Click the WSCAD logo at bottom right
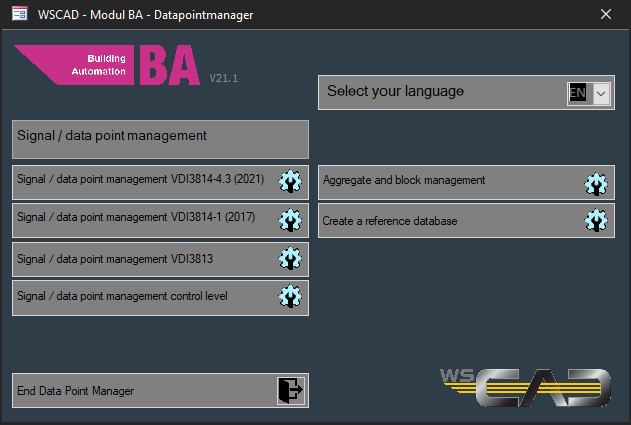Viewport: 631px width, 425px height. (526, 386)
